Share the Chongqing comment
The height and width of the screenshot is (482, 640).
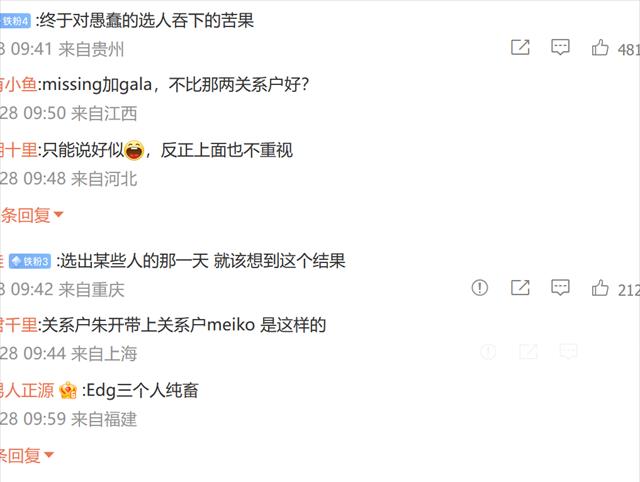[520, 288]
